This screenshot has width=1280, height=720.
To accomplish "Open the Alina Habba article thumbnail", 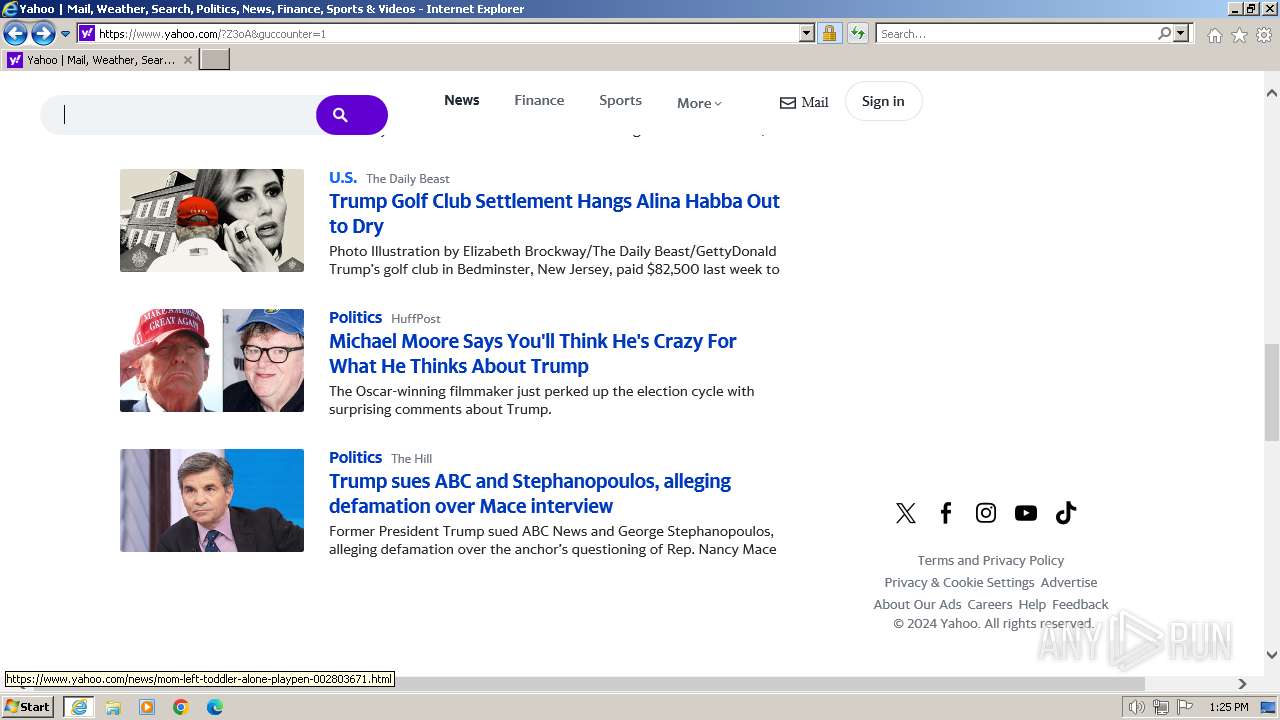I will tap(212, 220).
